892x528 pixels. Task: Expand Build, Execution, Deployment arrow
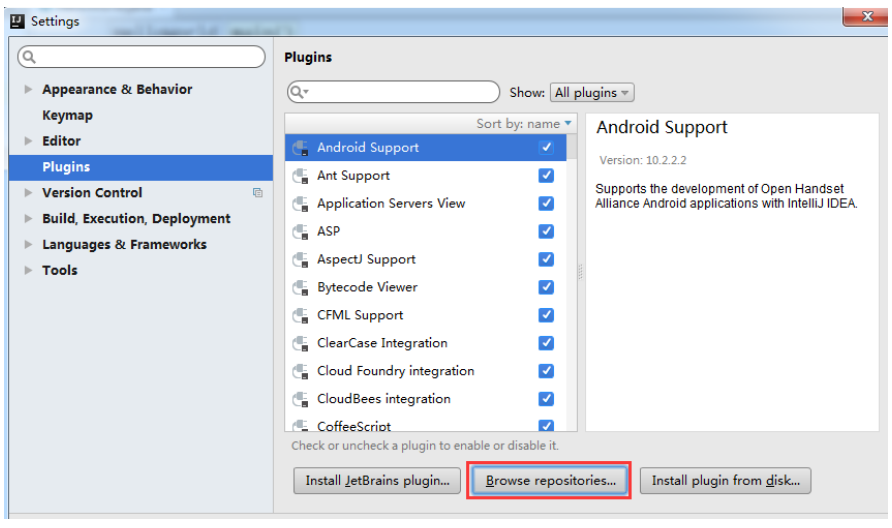point(28,218)
